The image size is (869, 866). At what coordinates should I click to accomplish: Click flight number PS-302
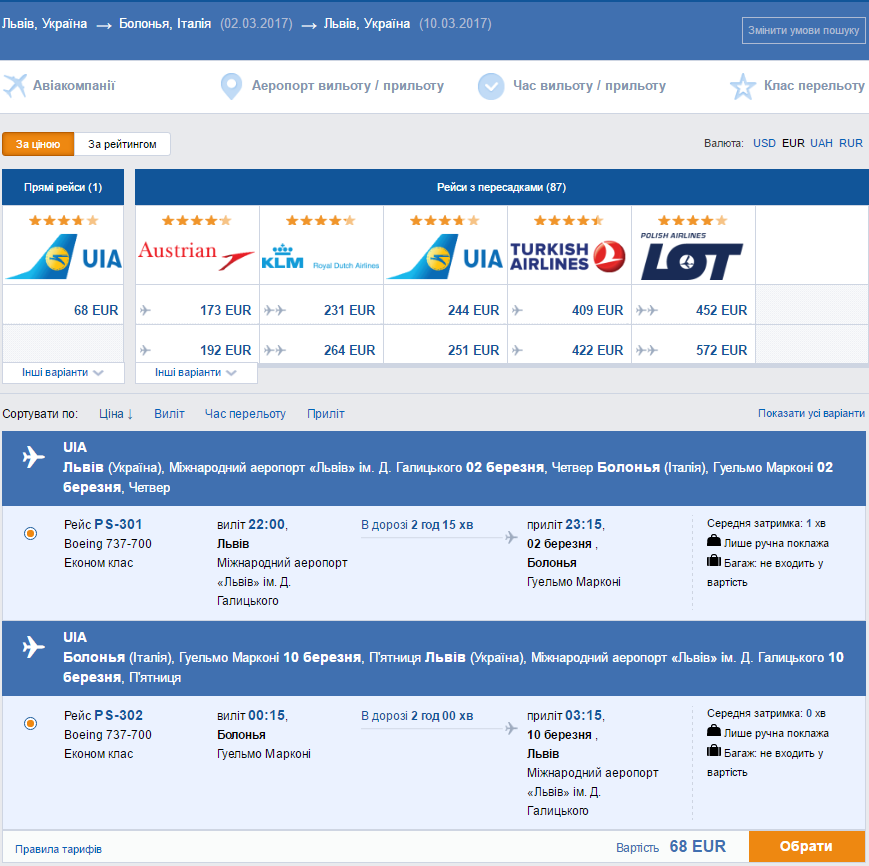(x=118, y=715)
